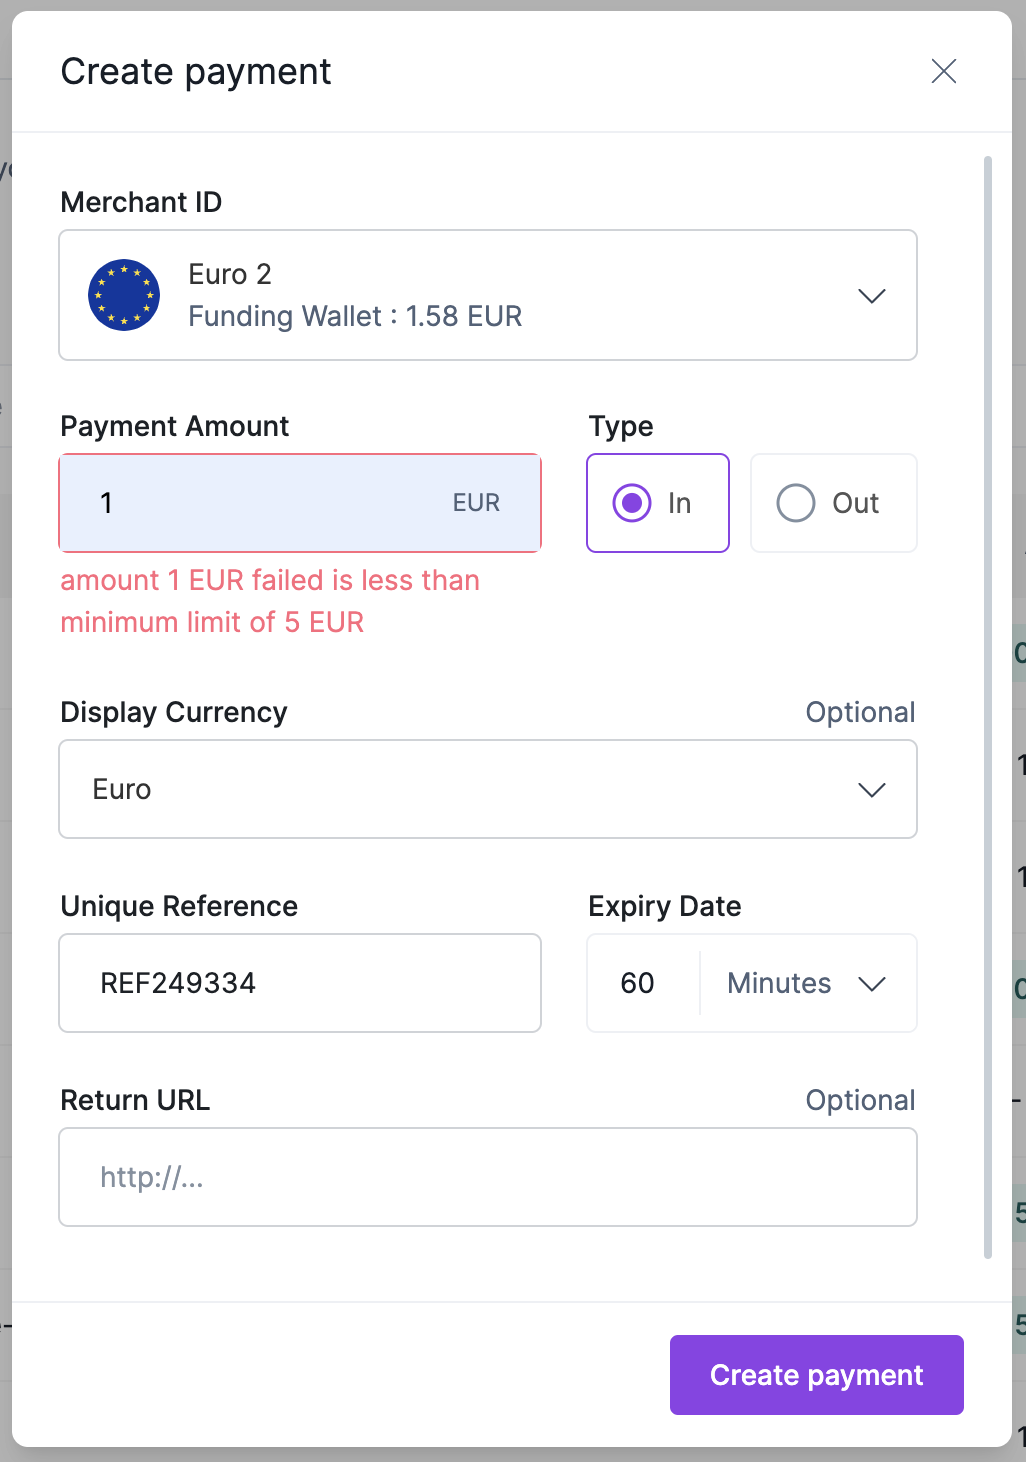Click the Return URL input field

pos(488,1177)
